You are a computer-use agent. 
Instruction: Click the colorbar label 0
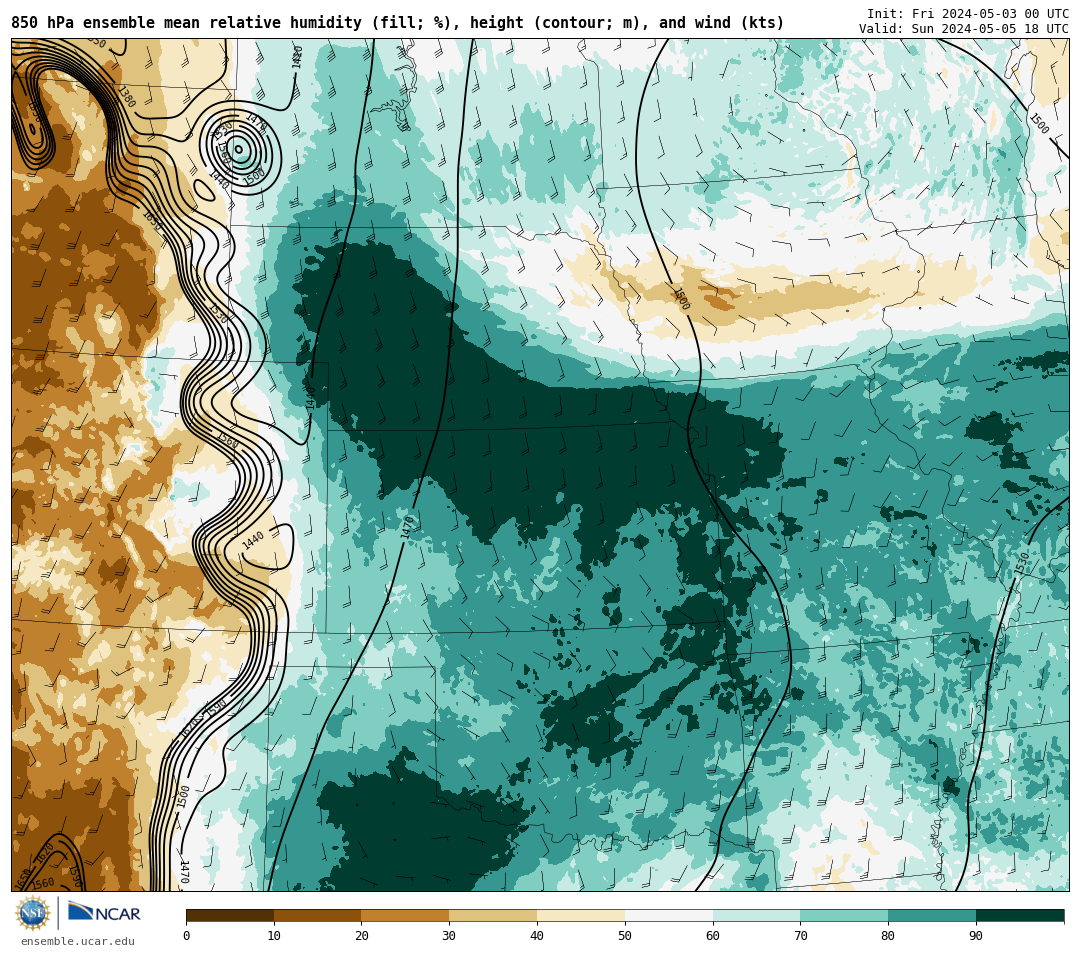(x=187, y=935)
